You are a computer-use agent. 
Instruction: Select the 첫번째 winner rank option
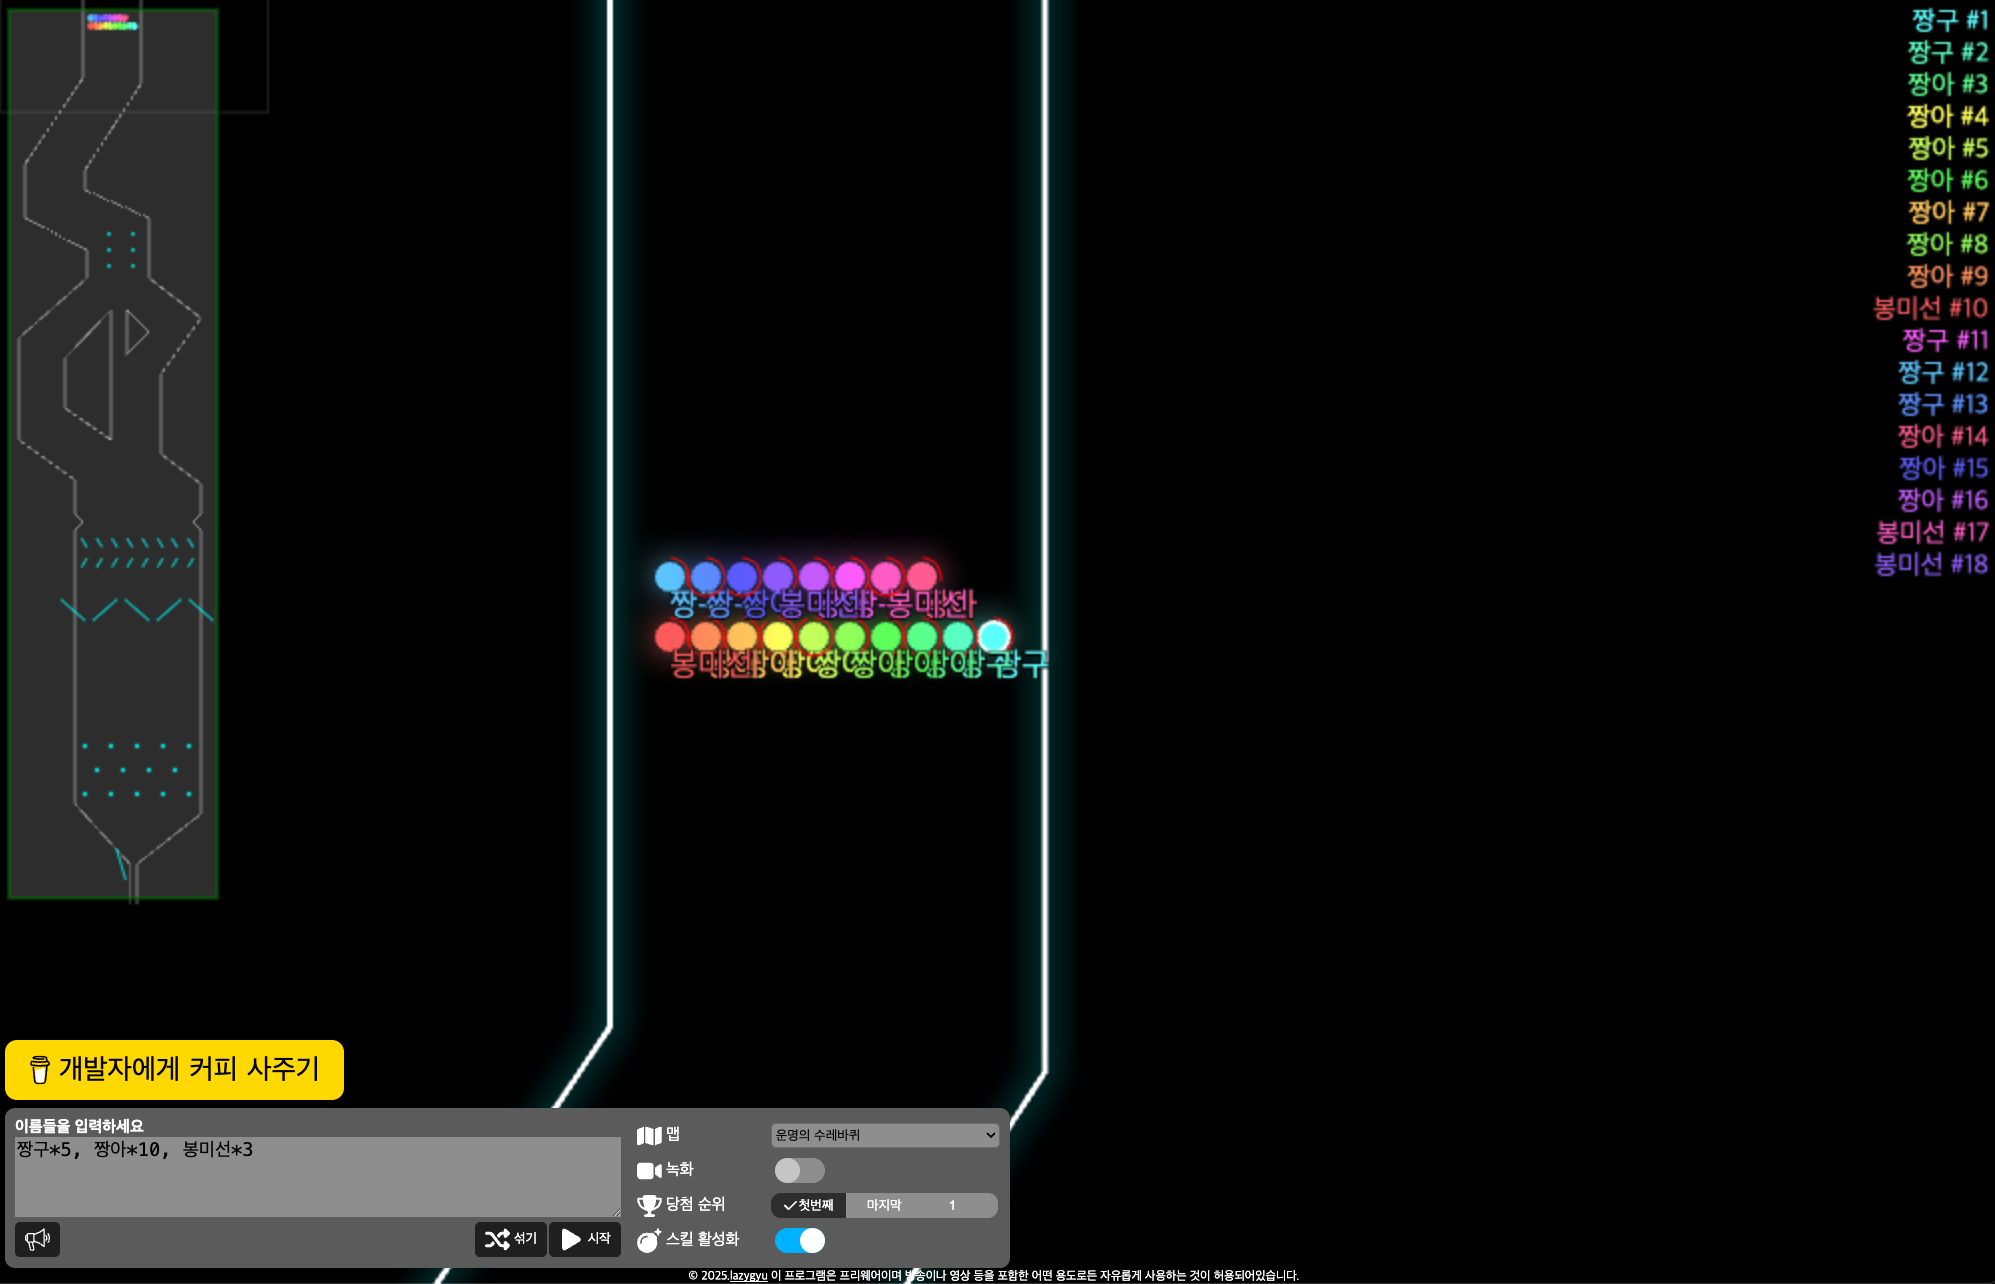808,1205
